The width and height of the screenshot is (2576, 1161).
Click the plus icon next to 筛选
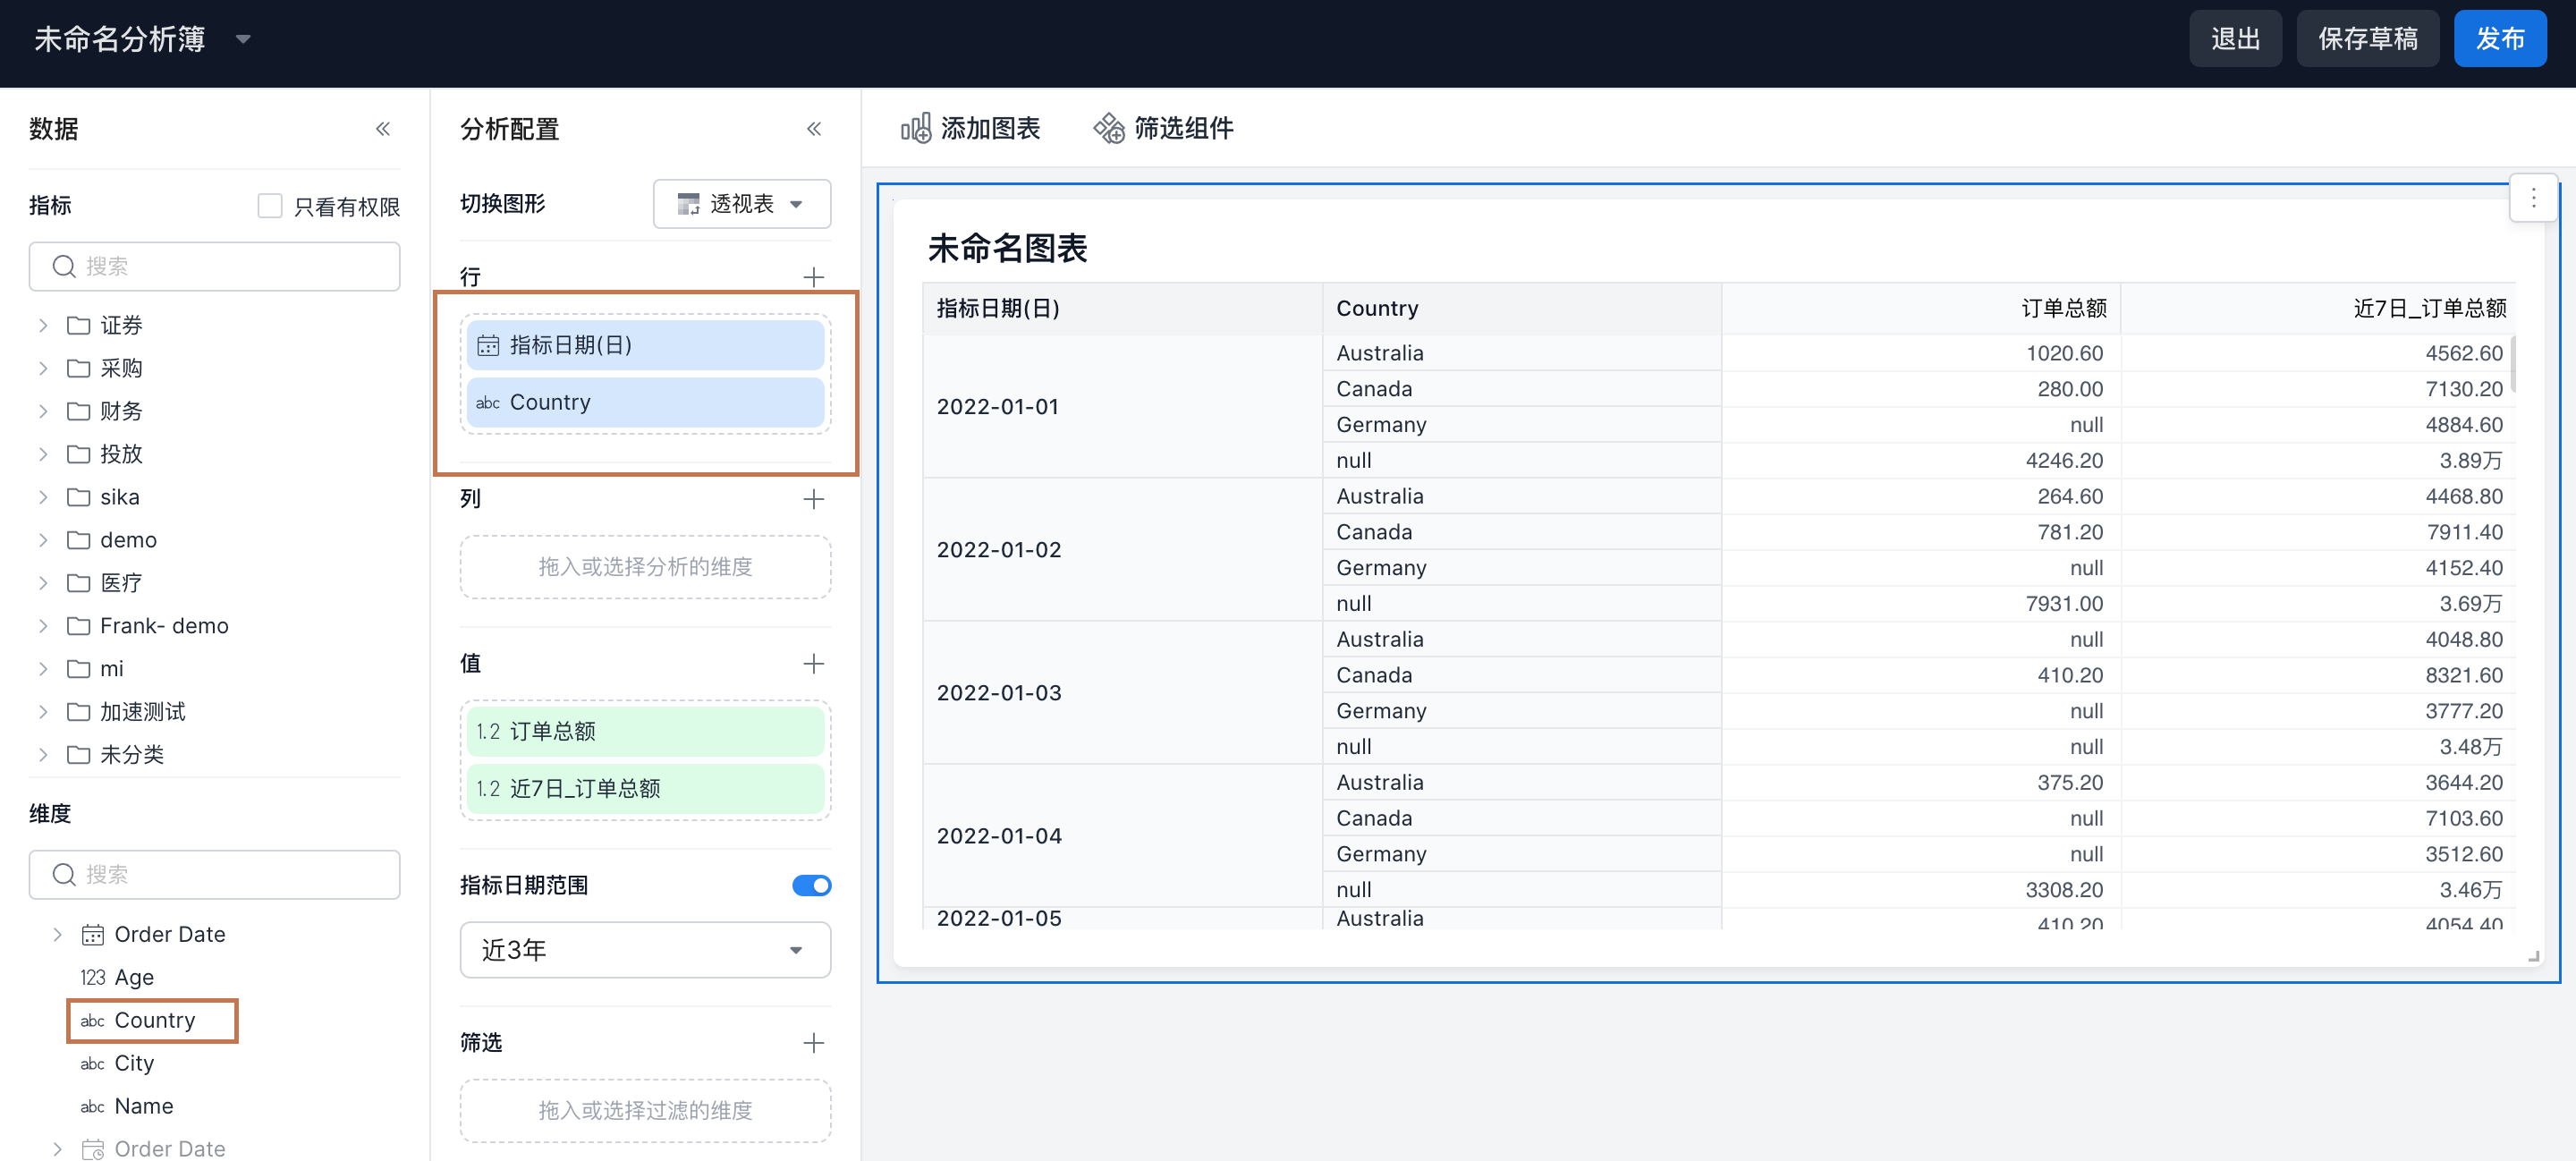pos(813,1043)
